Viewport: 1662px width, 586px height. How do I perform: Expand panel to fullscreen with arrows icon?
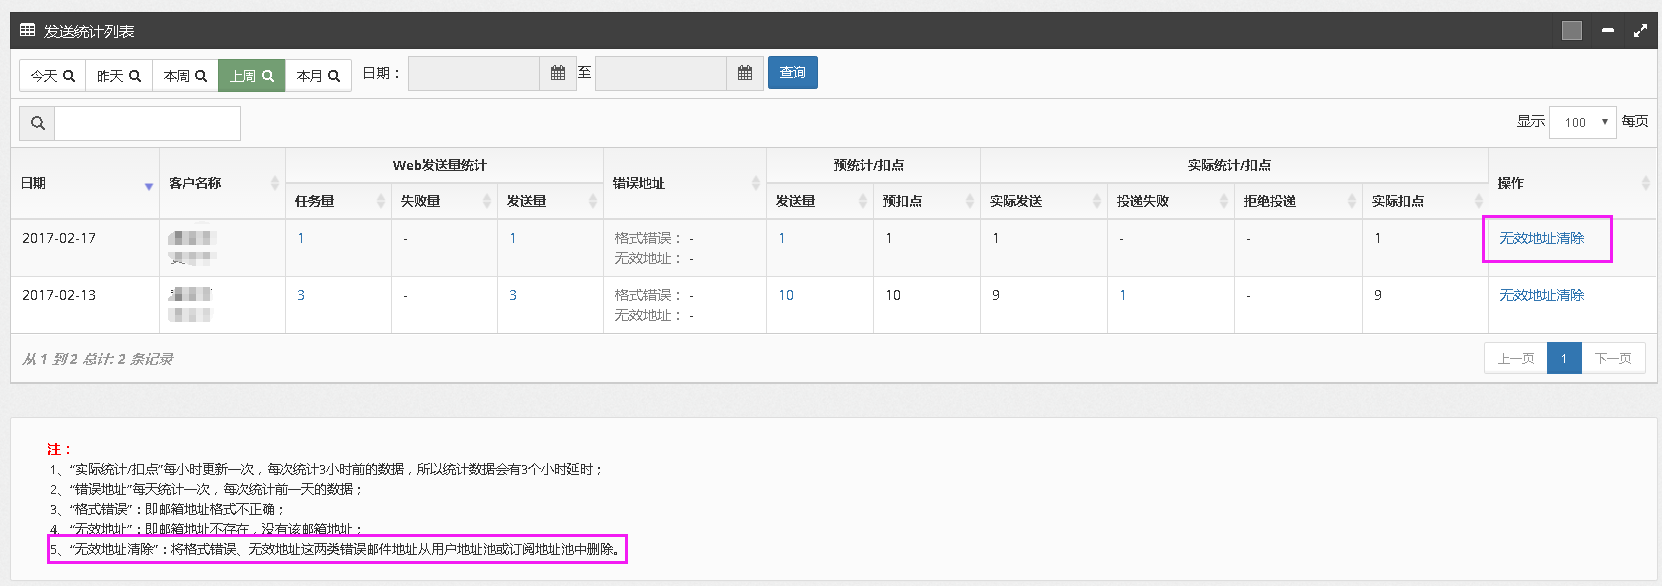[1640, 31]
